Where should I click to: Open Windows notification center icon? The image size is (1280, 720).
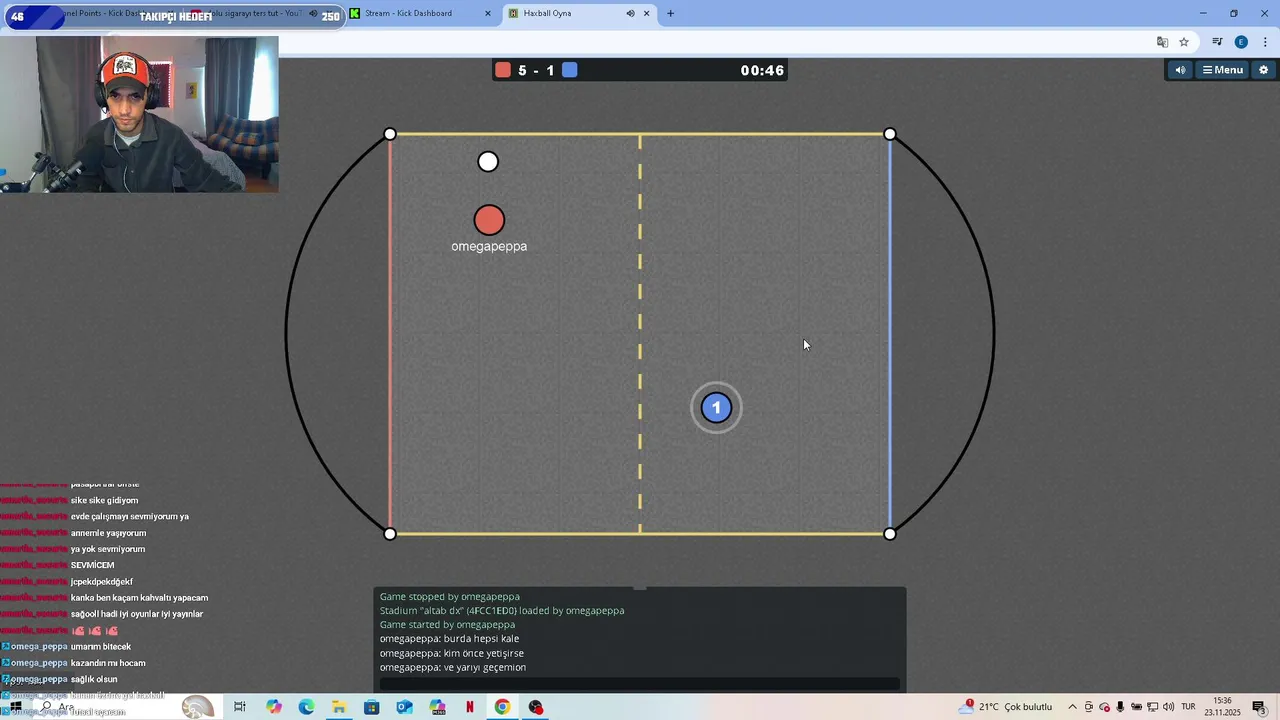pyautogui.click(x=1259, y=707)
